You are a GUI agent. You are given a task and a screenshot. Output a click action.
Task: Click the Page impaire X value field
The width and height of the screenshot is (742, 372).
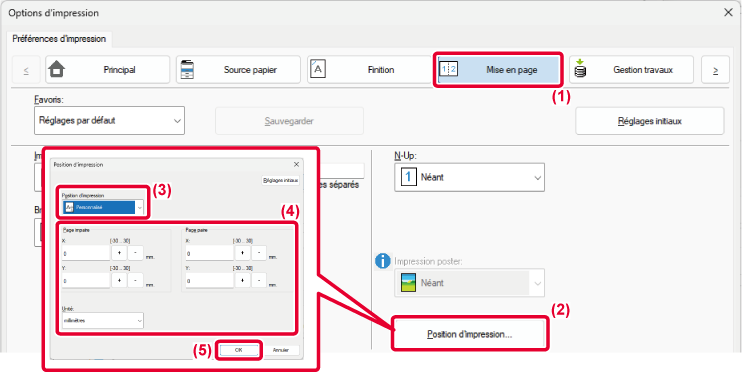tap(86, 253)
